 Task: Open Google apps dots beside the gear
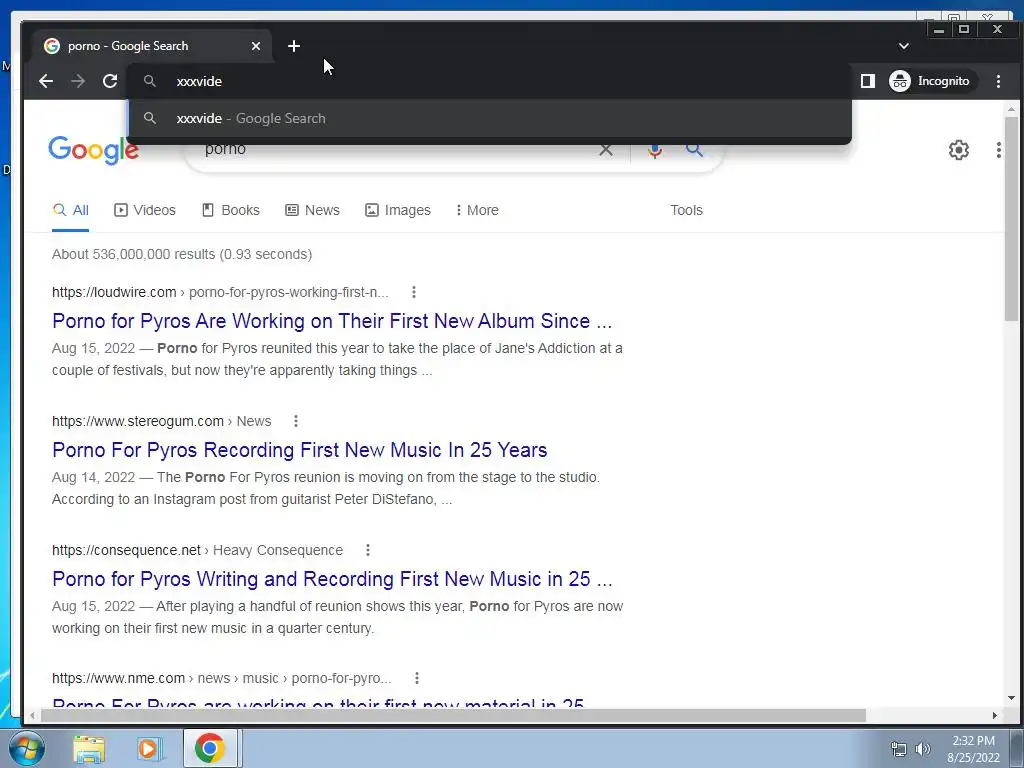[x=999, y=150]
